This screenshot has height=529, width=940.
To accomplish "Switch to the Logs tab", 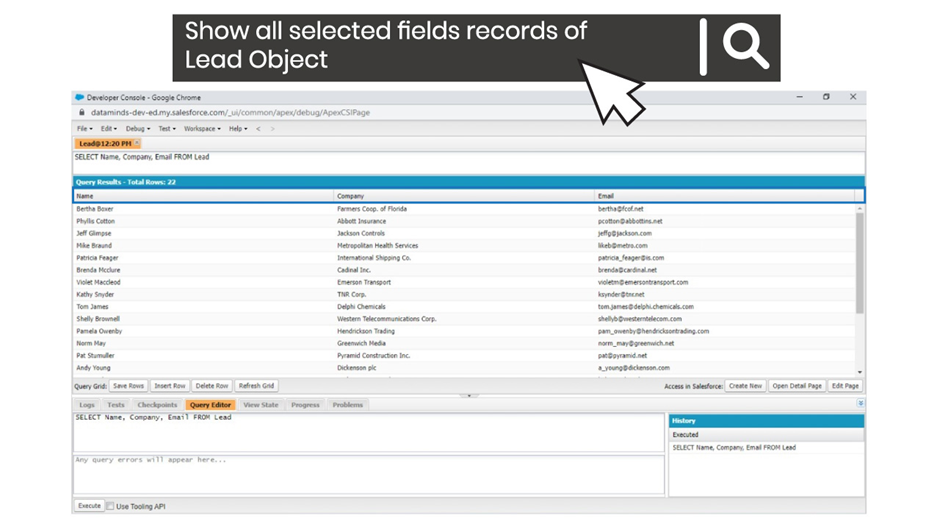I will point(87,405).
